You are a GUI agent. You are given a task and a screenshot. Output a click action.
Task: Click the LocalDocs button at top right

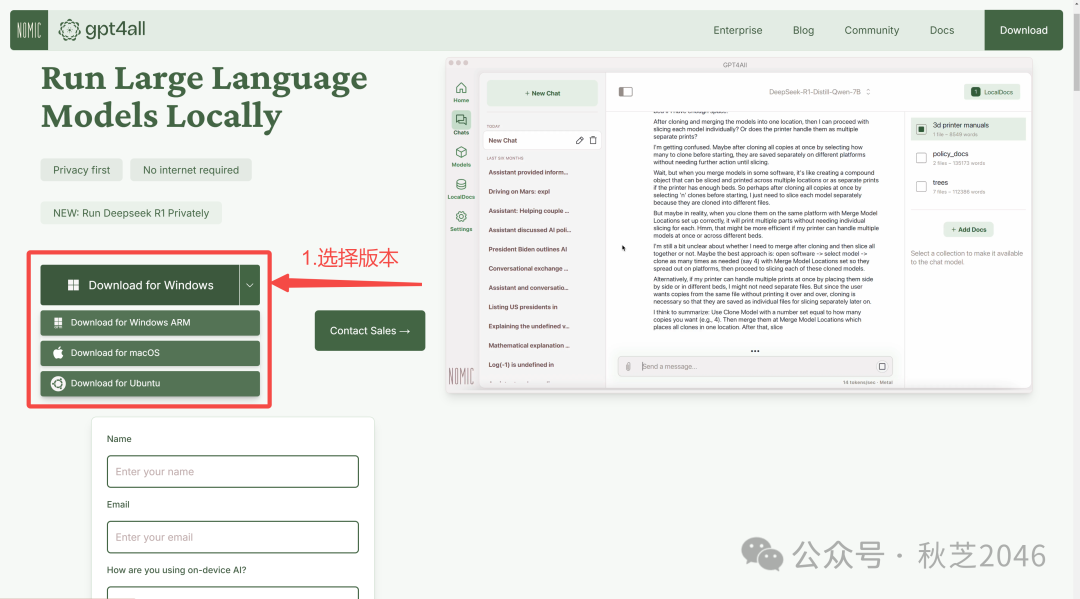tap(992, 92)
